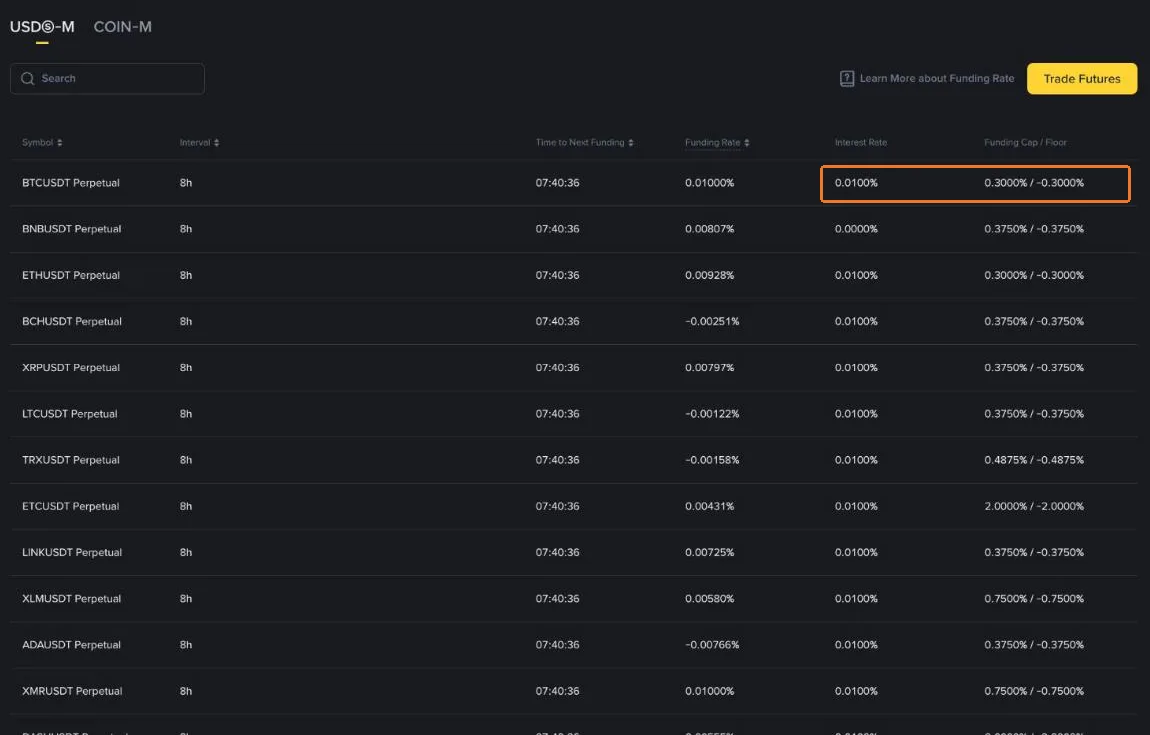
Task: Click LTCUSDT funding rate -0.00122%
Action: (x=712, y=414)
